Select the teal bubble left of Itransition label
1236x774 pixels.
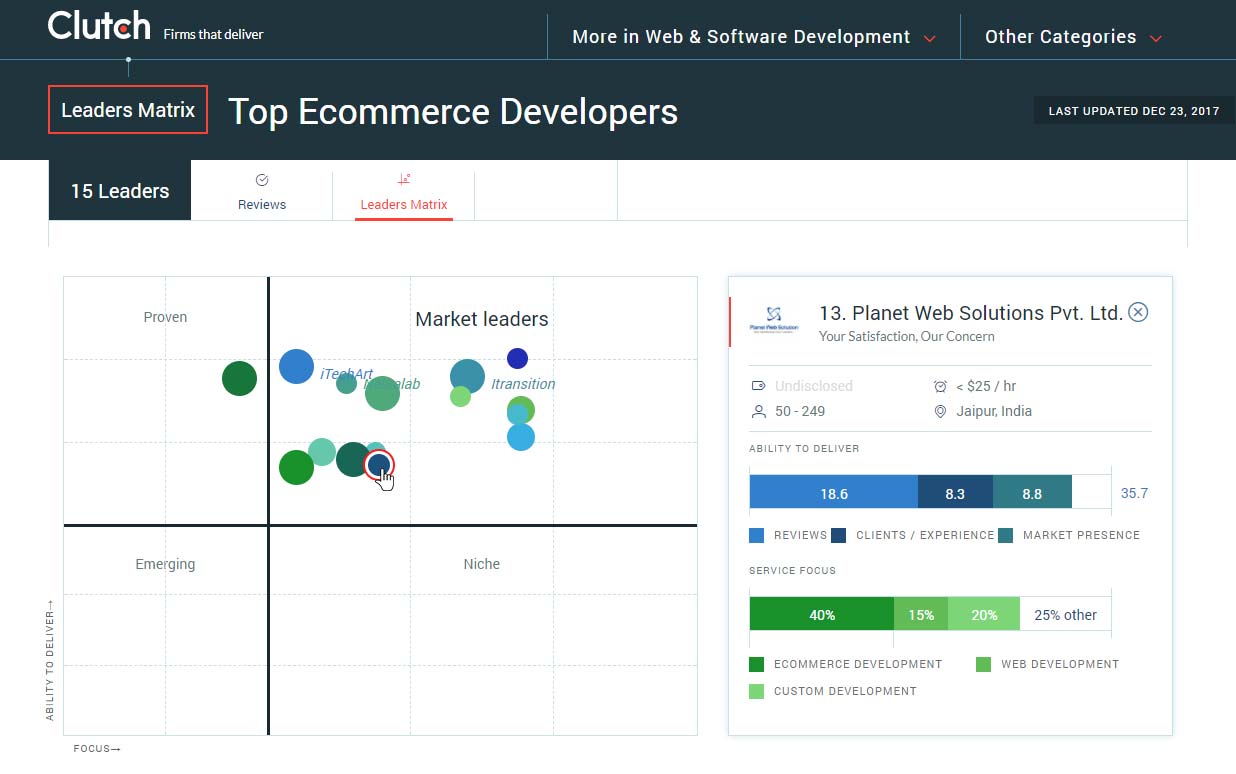click(x=467, y=377)
